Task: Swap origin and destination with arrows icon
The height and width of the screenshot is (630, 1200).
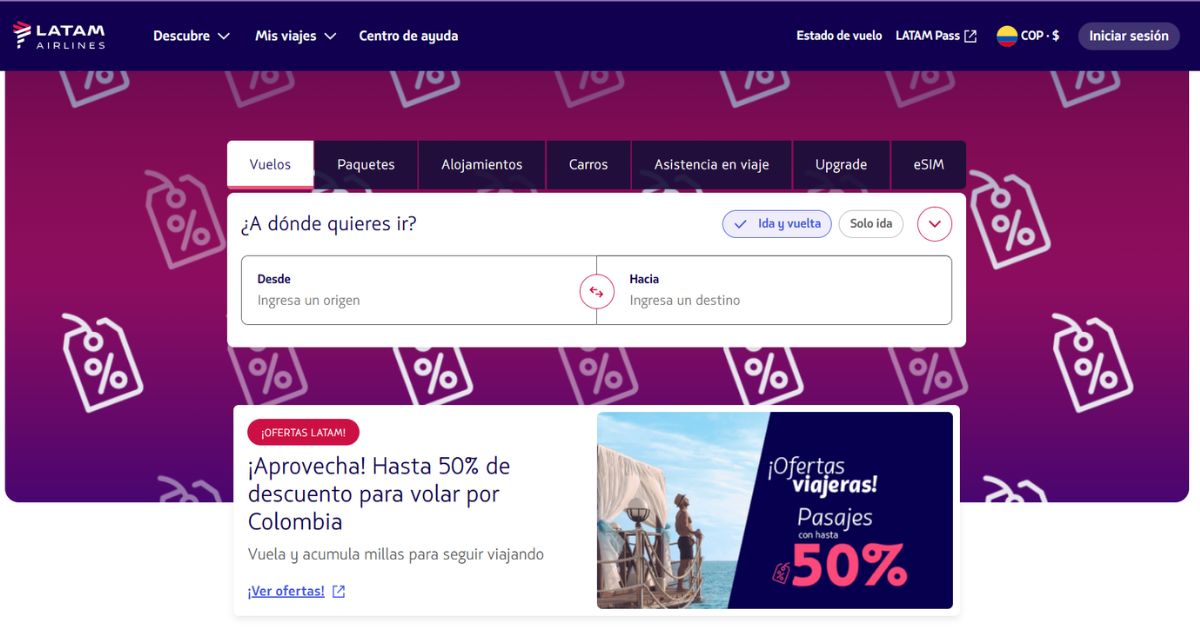Action: [x=597, y=291]
